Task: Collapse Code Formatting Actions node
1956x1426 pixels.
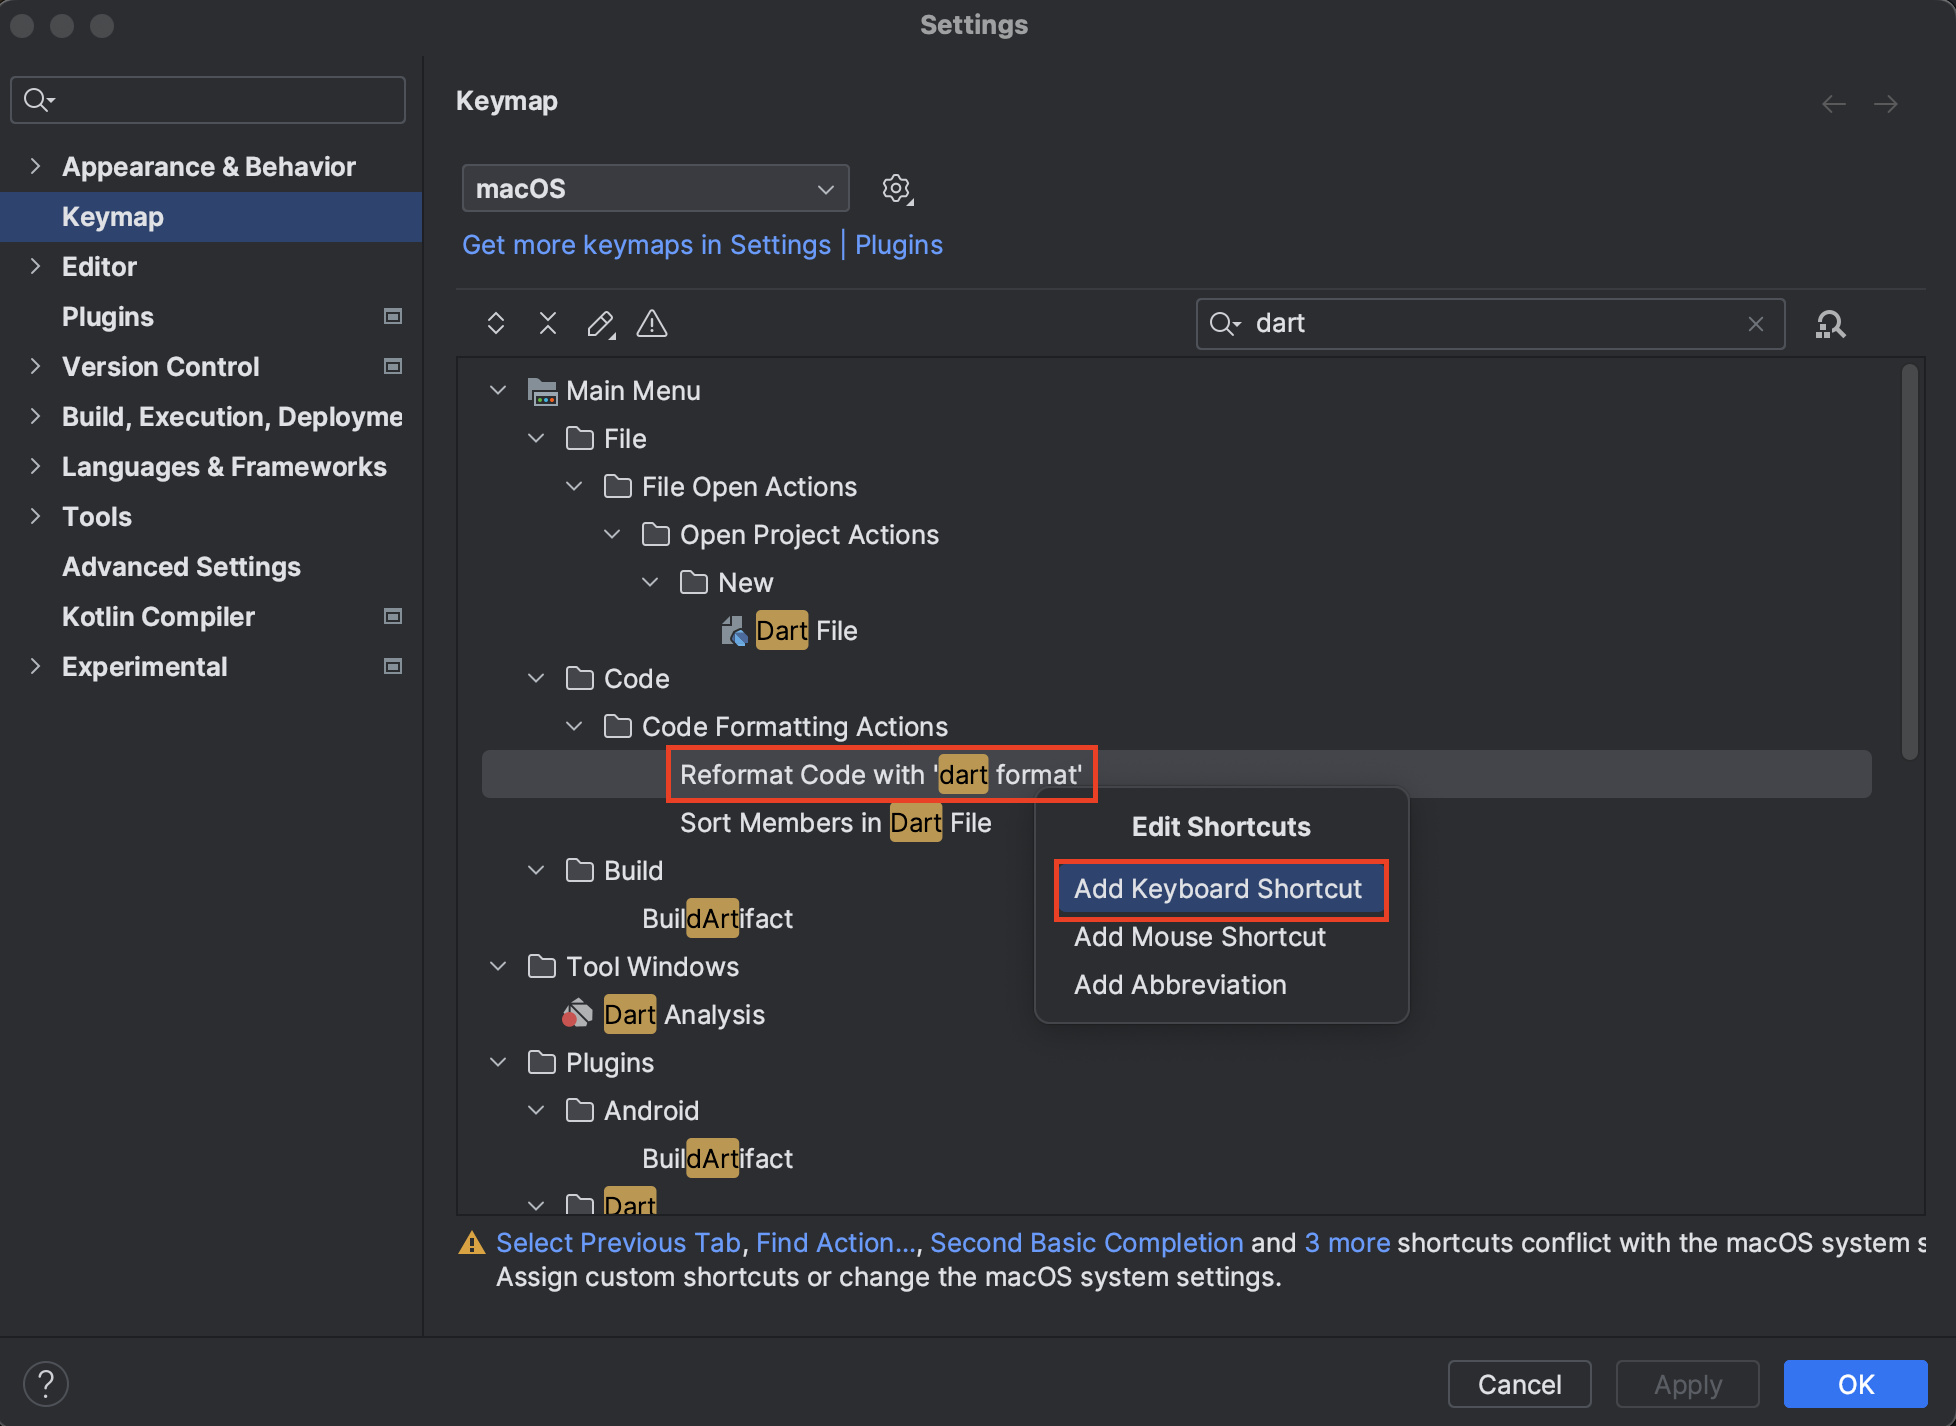Action: [574, 726]
